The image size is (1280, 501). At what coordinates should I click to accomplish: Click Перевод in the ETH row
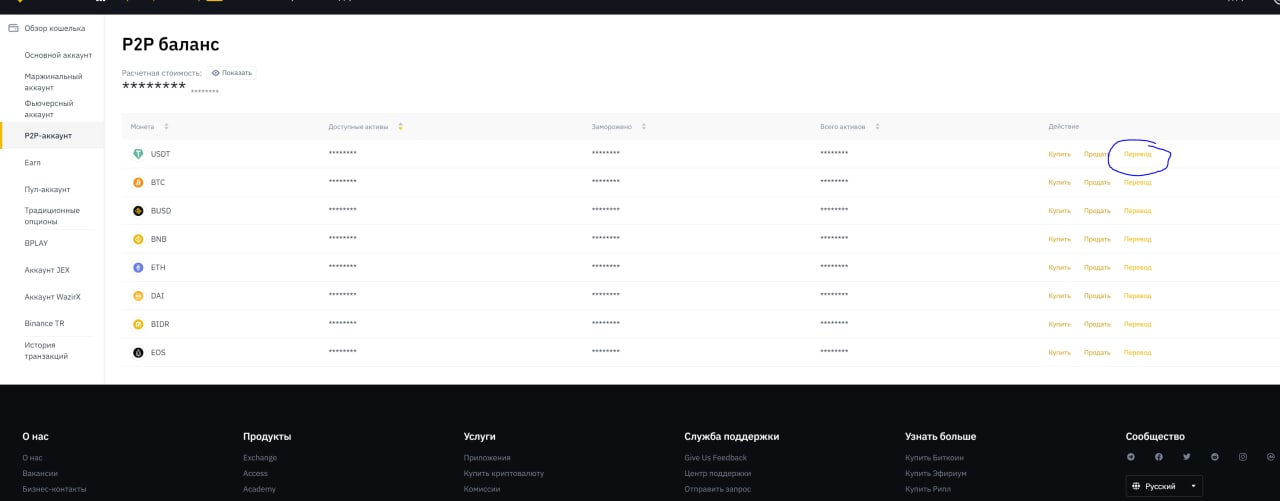point(1138,267)
